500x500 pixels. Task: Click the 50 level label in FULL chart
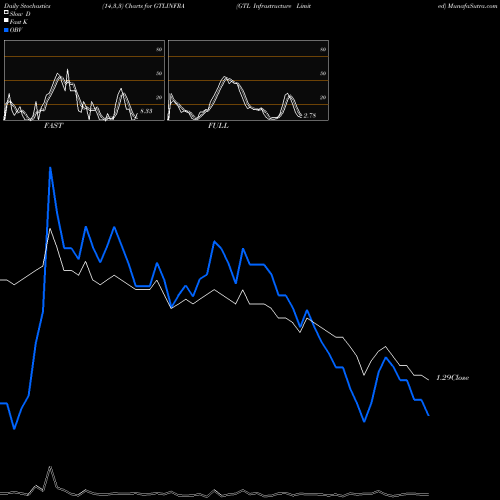323,73
